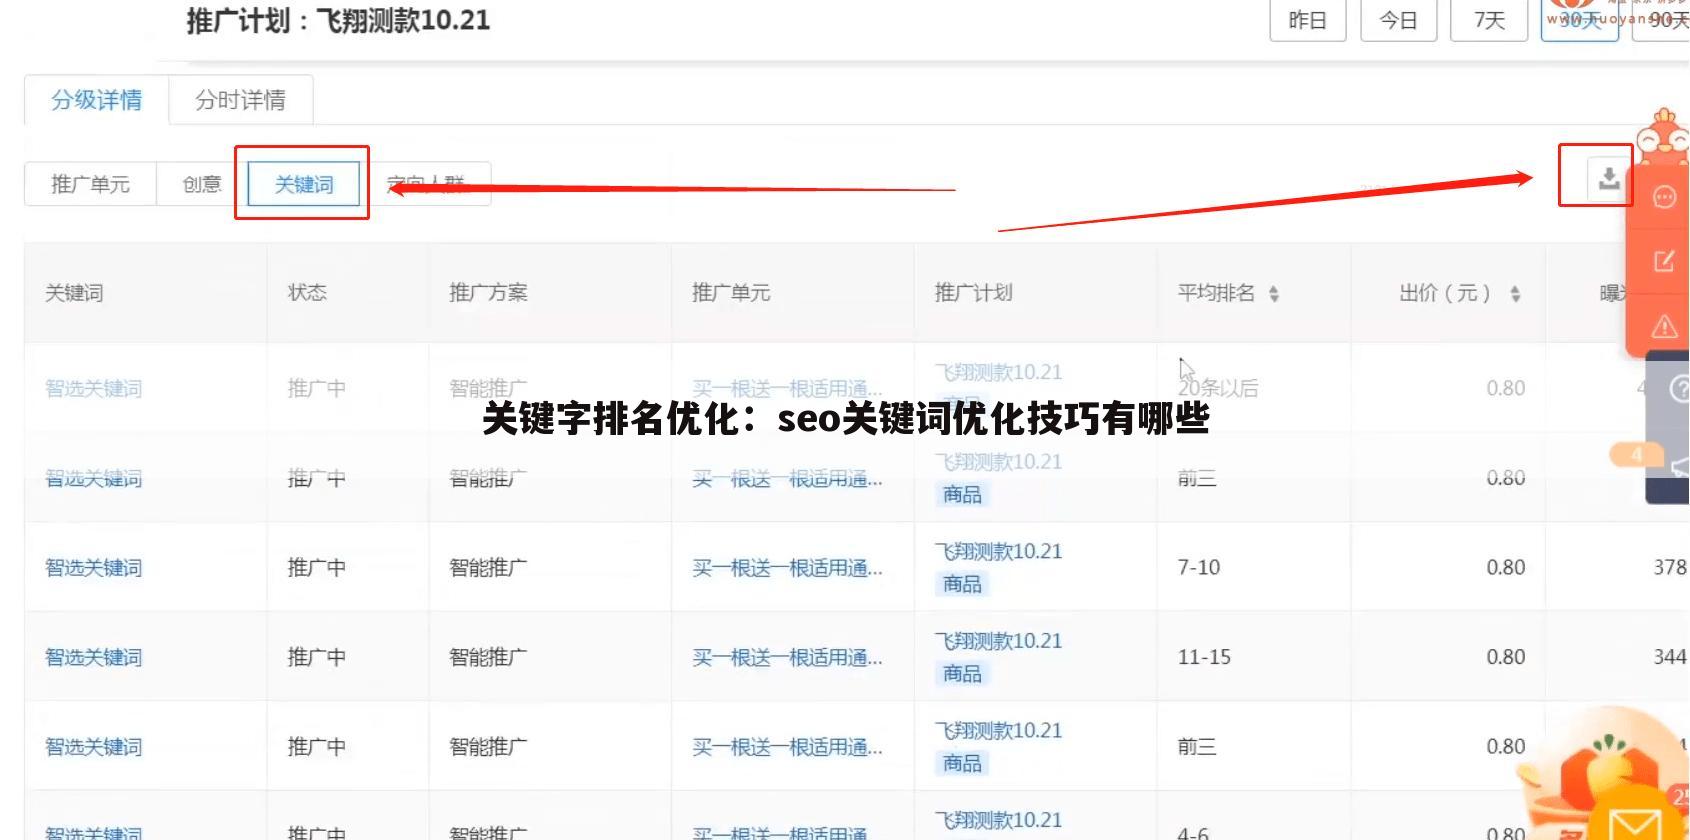
Task: Click 0.80 bid in the 11-15 row
Action: pyautogui.click(x=1506, y=658)
